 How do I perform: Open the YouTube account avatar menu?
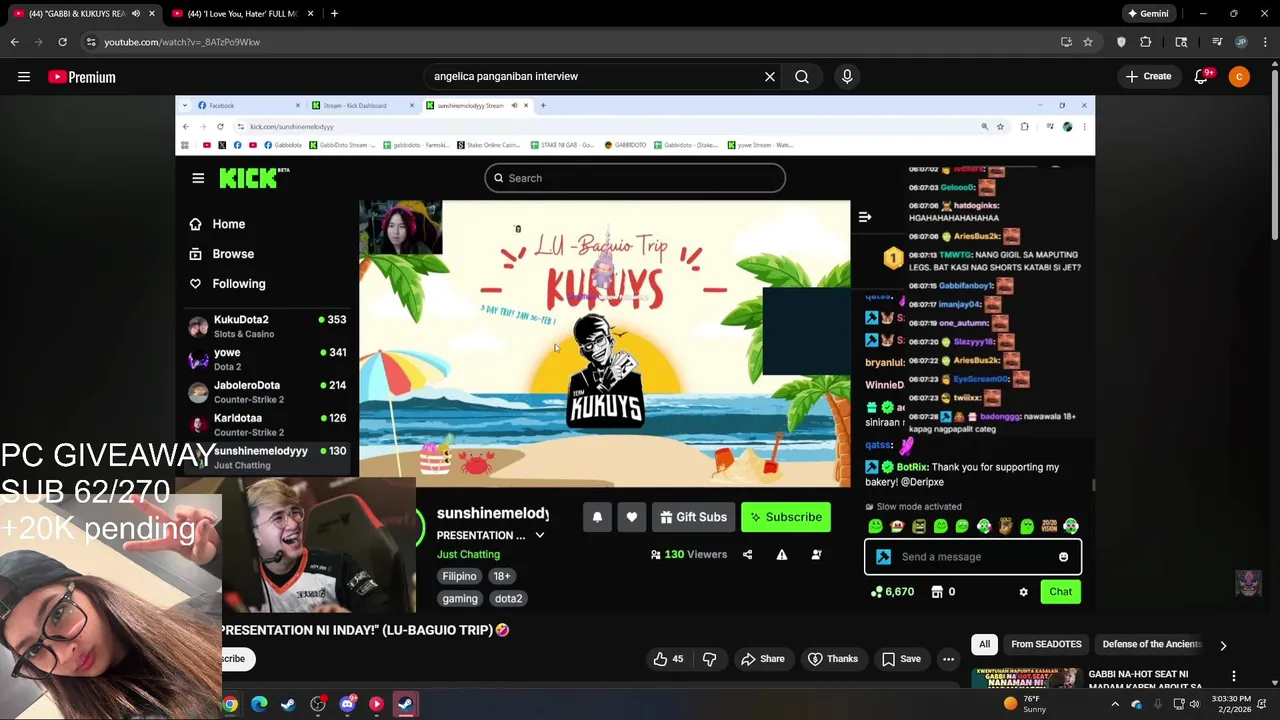pos(1239,77)
